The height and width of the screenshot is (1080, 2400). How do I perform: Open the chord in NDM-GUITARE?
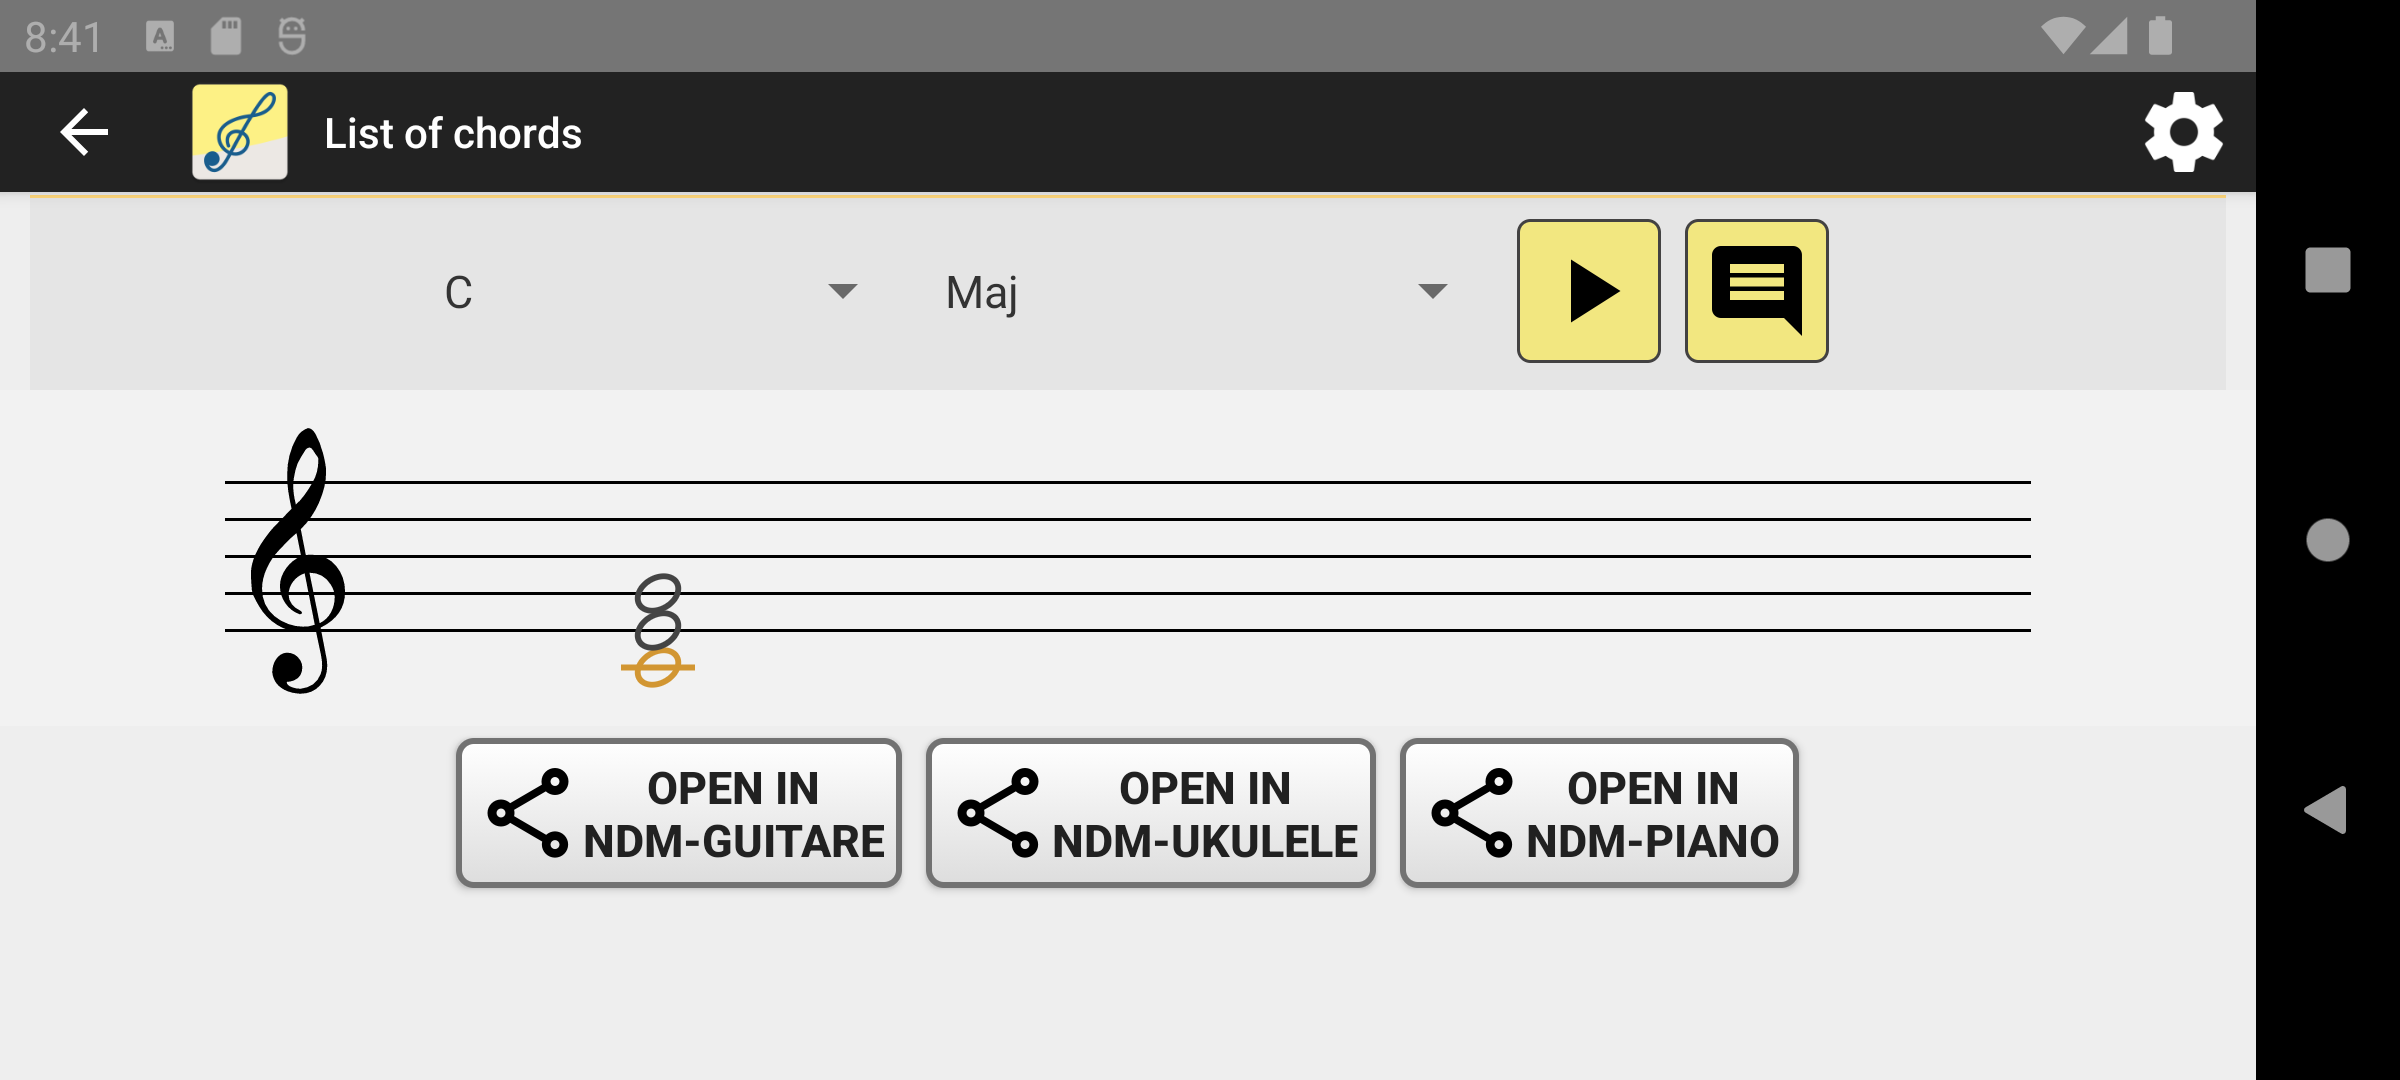pyautogui.click(x=680, y=812)
